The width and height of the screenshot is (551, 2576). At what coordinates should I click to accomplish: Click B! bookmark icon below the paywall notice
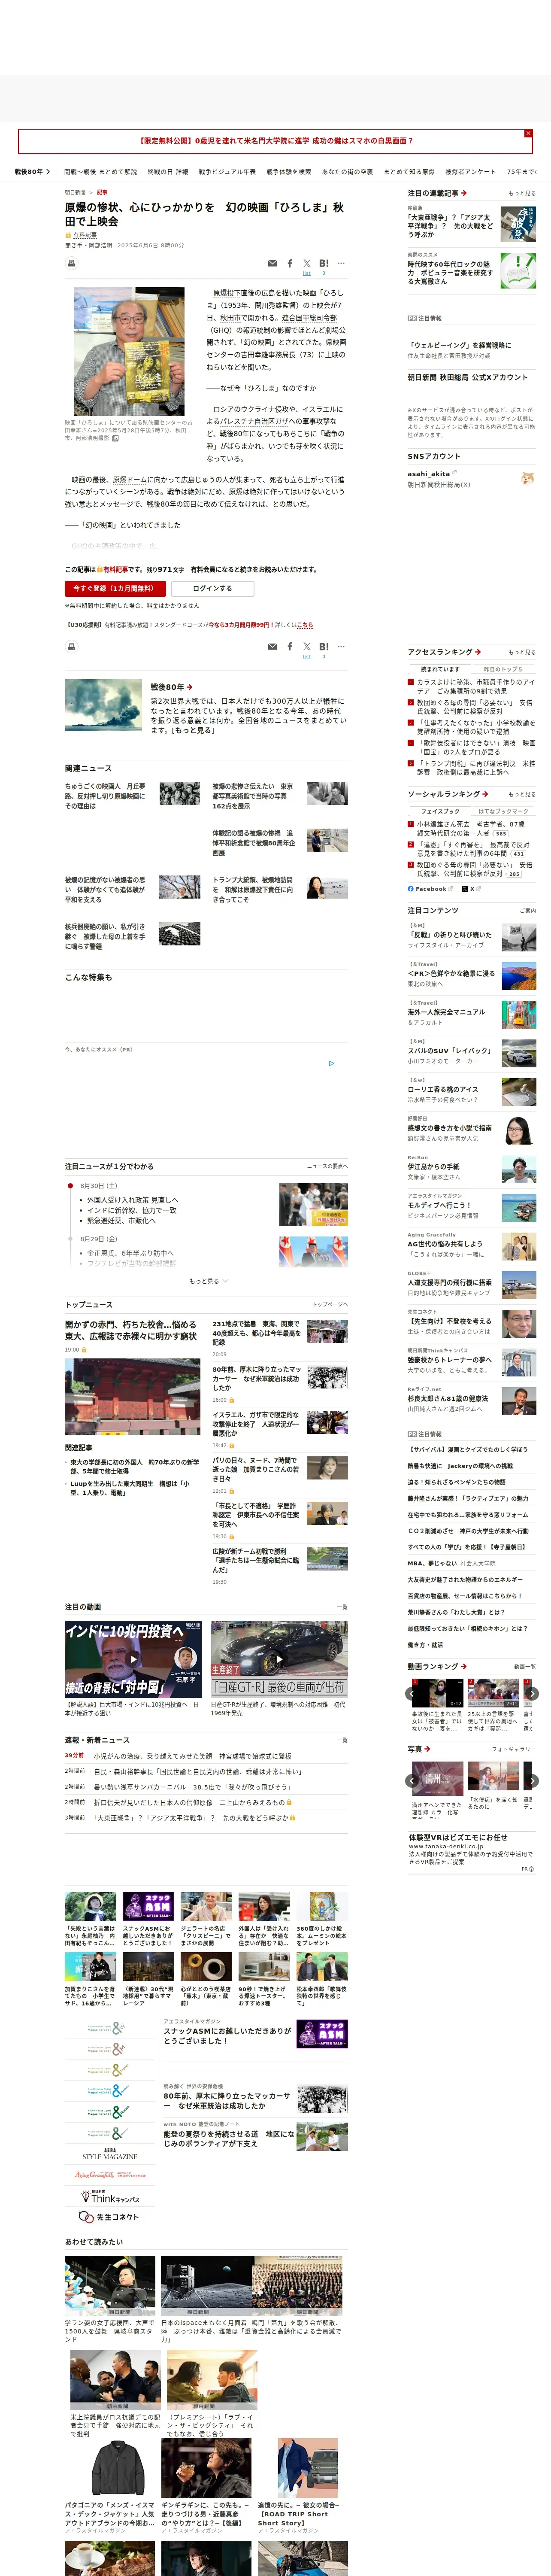(x=324, y=647)
